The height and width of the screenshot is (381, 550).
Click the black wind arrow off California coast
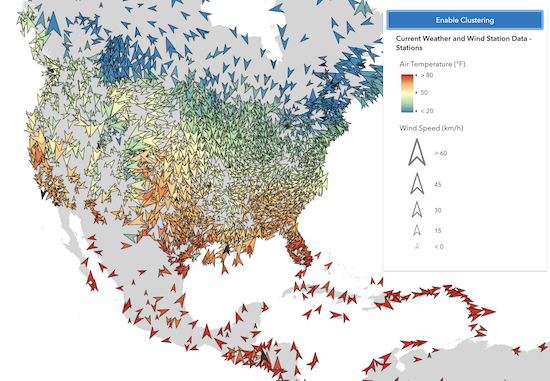pos(43,194)
